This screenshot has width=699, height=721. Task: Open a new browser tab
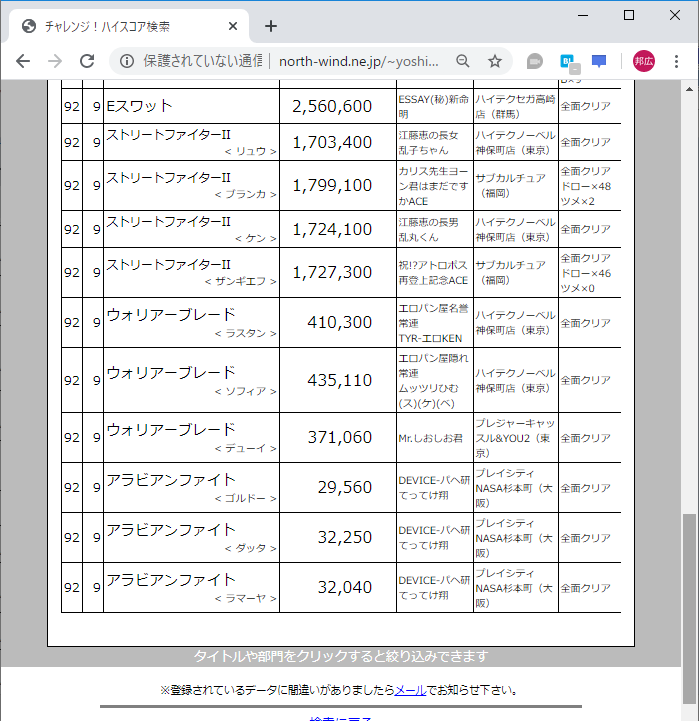[271, 26]
